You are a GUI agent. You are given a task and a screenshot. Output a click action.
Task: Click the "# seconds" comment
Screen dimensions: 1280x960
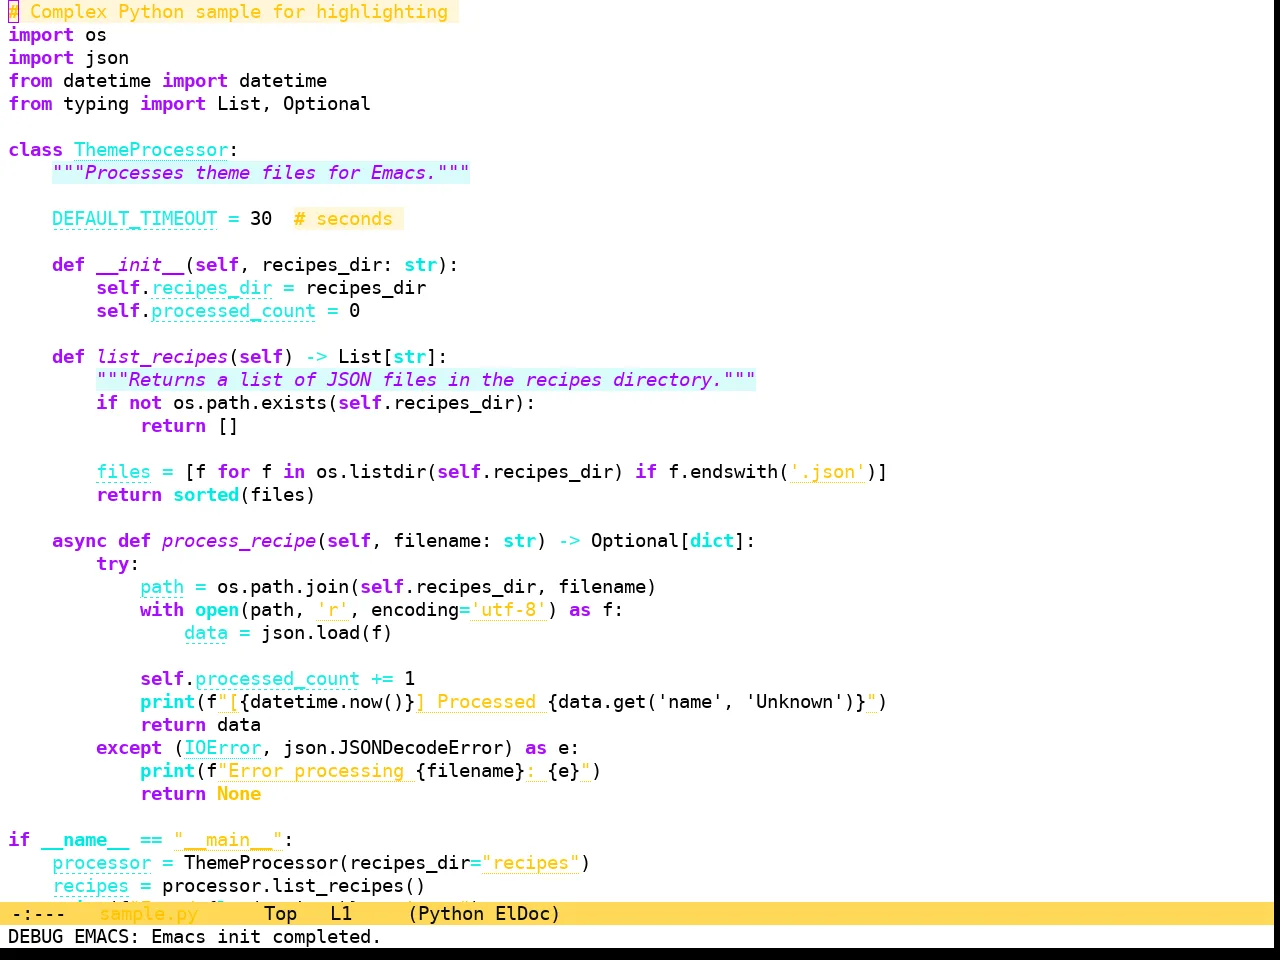(x=343, y=219)
